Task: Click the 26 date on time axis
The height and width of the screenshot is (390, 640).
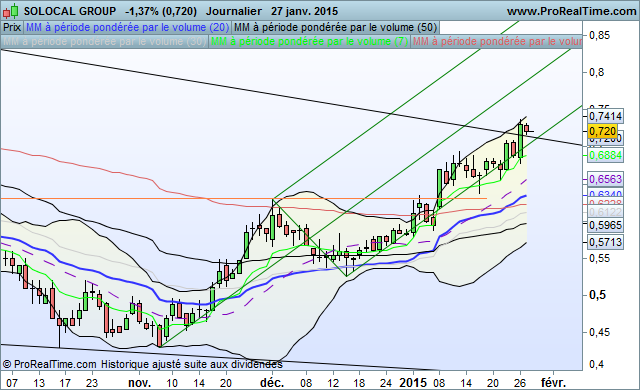Action: coord(520,383)
